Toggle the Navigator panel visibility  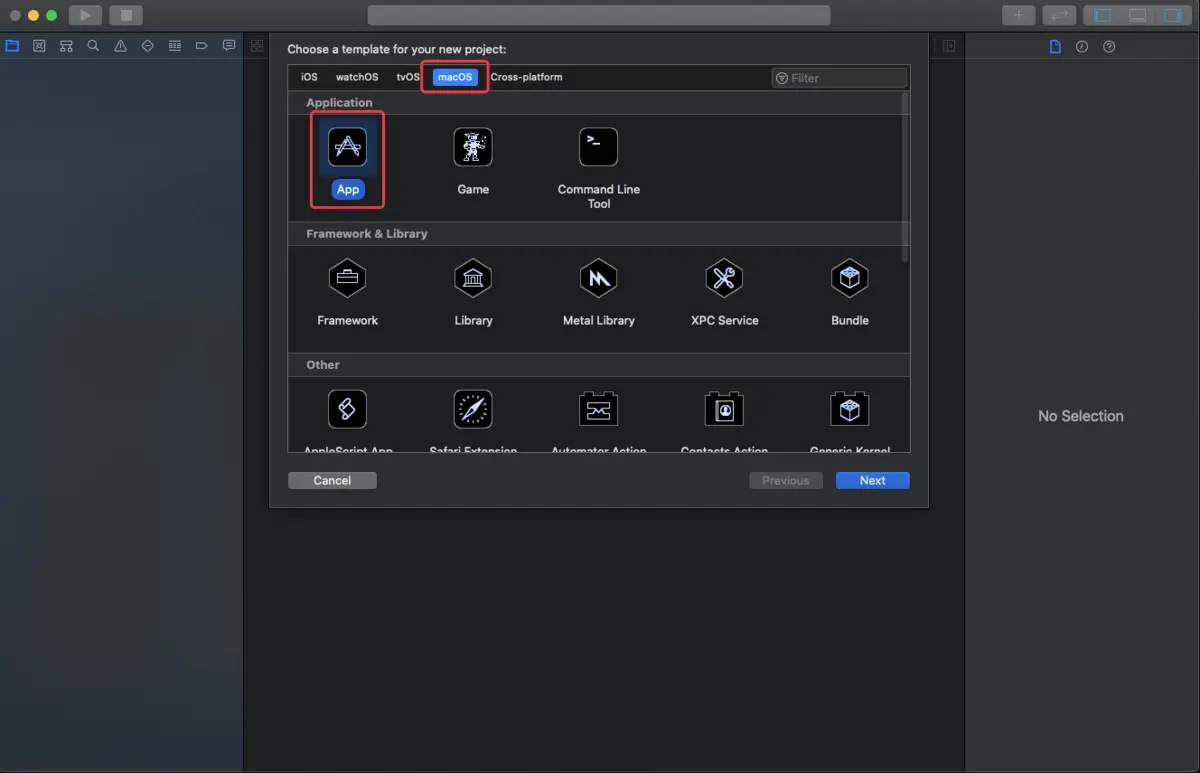(x=1103, y=15)
